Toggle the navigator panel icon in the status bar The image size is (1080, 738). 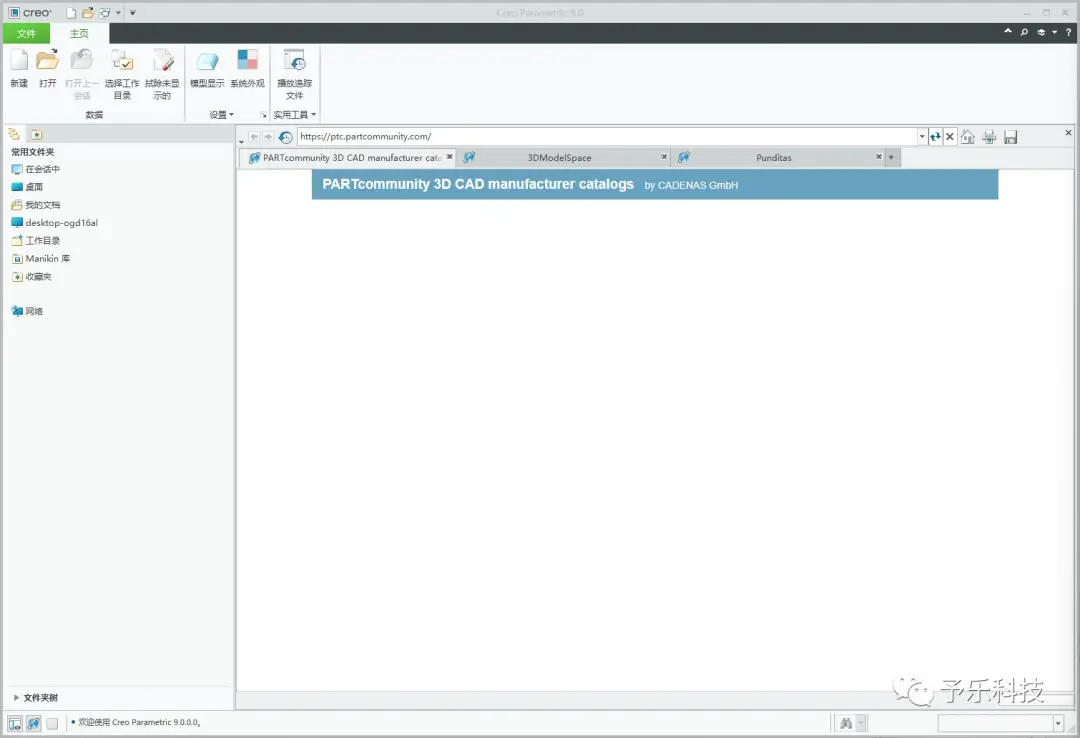[14, 724]
